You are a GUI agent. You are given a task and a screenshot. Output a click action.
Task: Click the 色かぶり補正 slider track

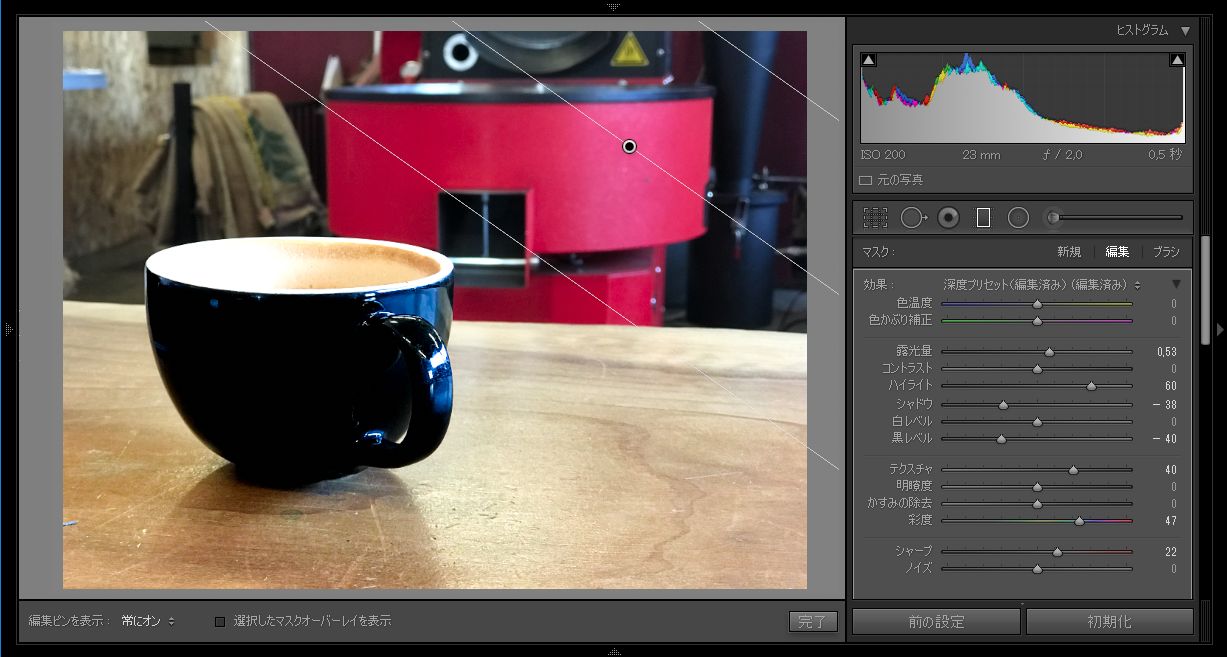coord(1037,321)
